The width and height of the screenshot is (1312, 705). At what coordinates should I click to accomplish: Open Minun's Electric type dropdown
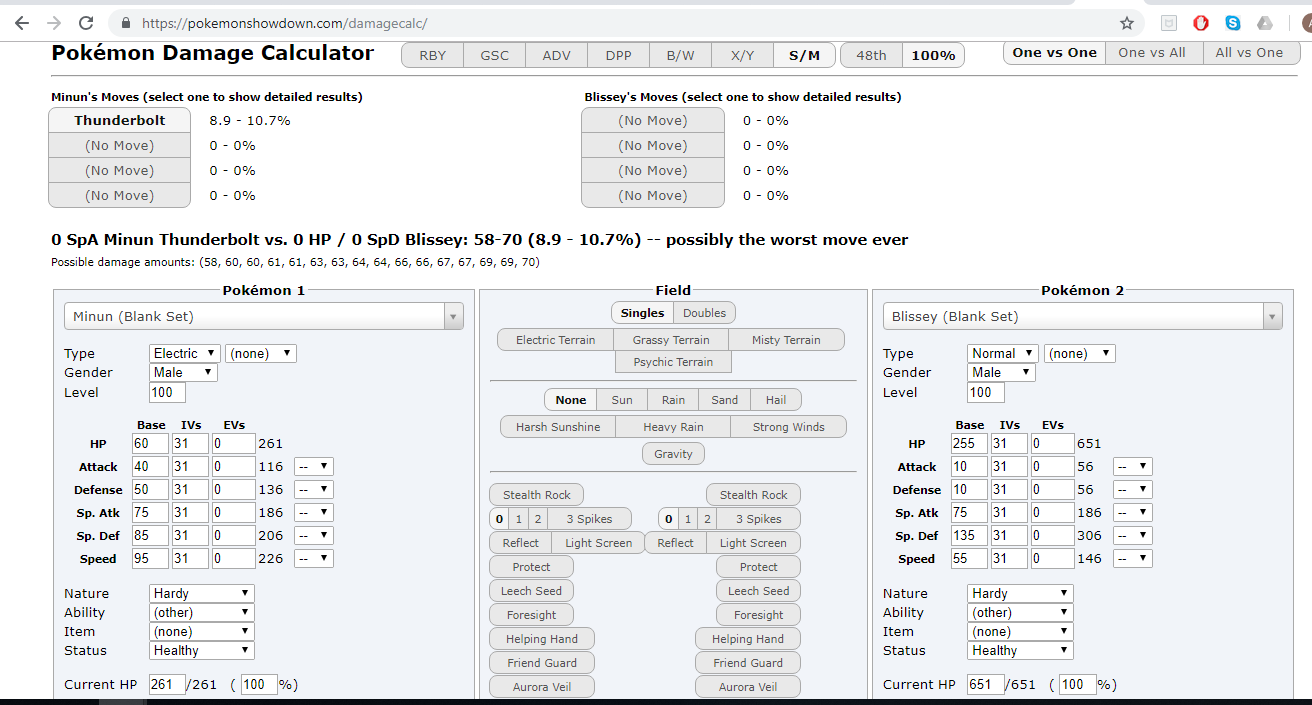tap(185, 353)
